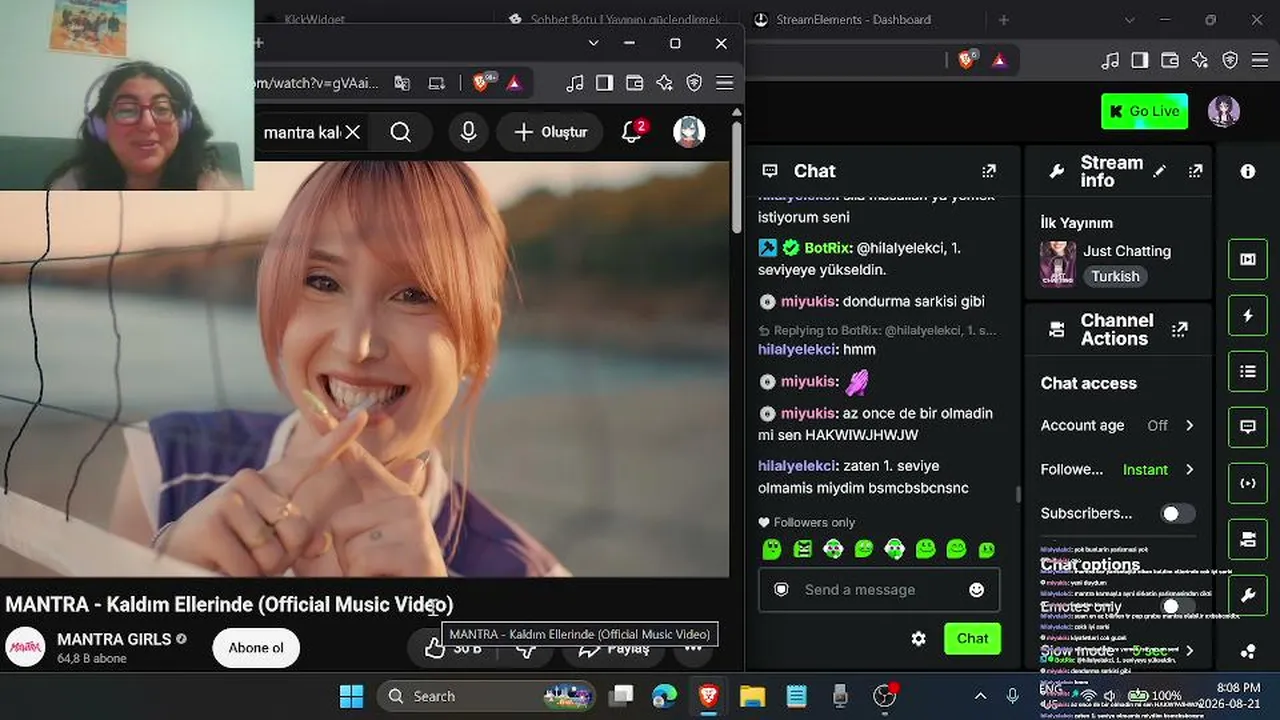Open the lightning bolt sidebar panel

(x=1248, y=316)
